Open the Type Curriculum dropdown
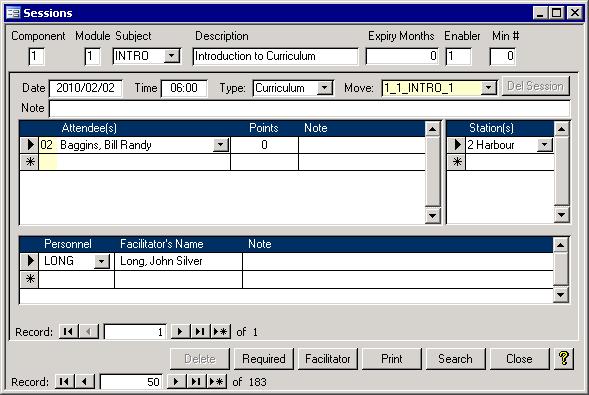The height and width of the screenshot is (395, 589). click(325, 88)
